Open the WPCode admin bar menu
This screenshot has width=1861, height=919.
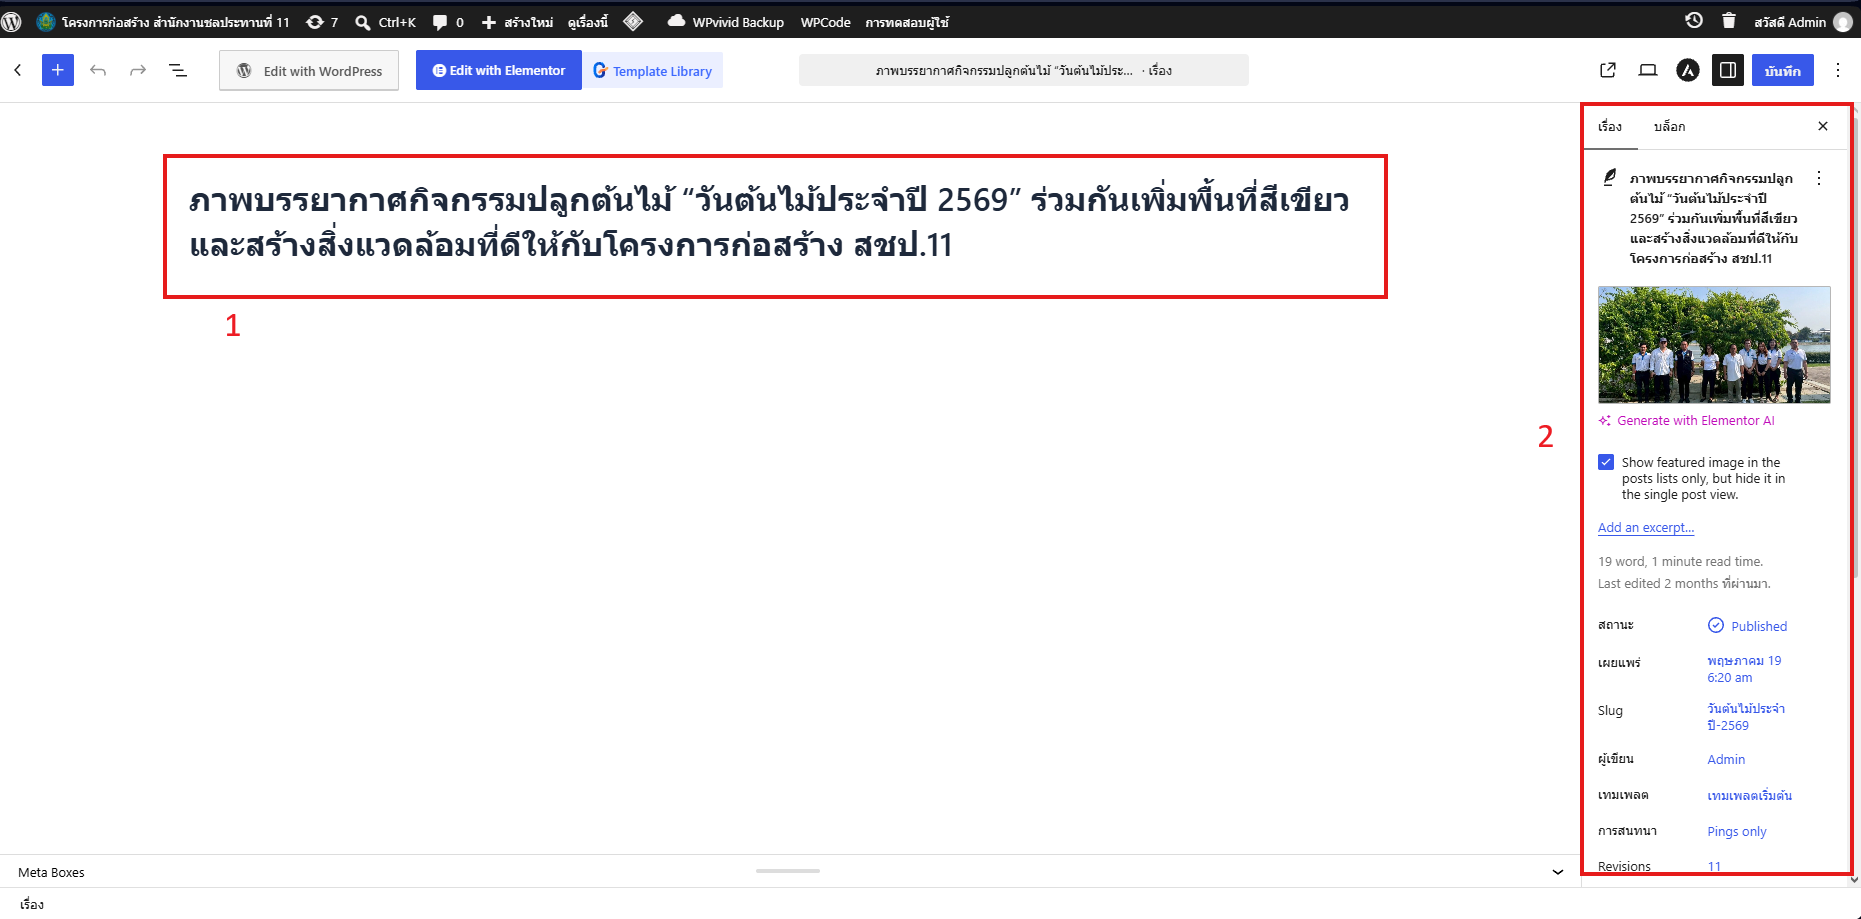pyautogui.click(x=825, y=21)
